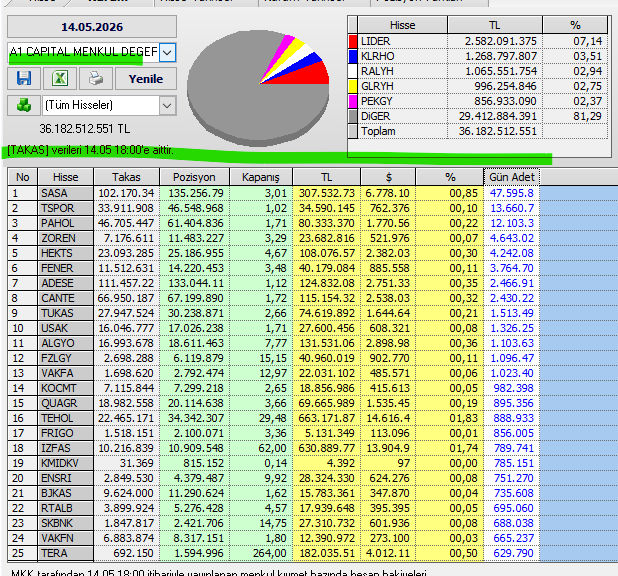Select the QUAGR stock cell

click(x=66, y=403)
